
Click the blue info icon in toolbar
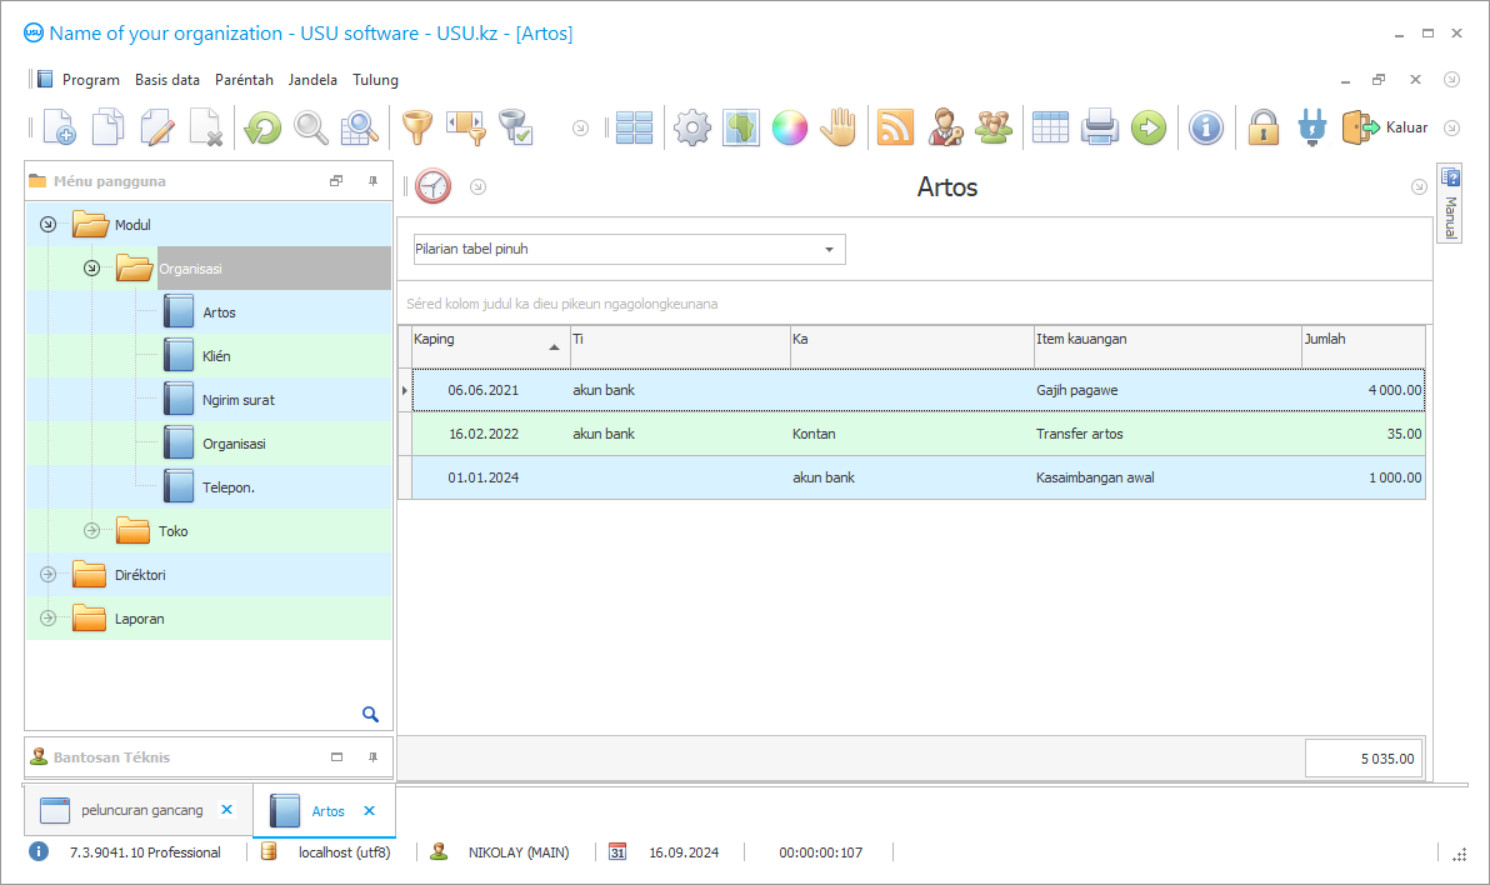(x=1206, y=128)
